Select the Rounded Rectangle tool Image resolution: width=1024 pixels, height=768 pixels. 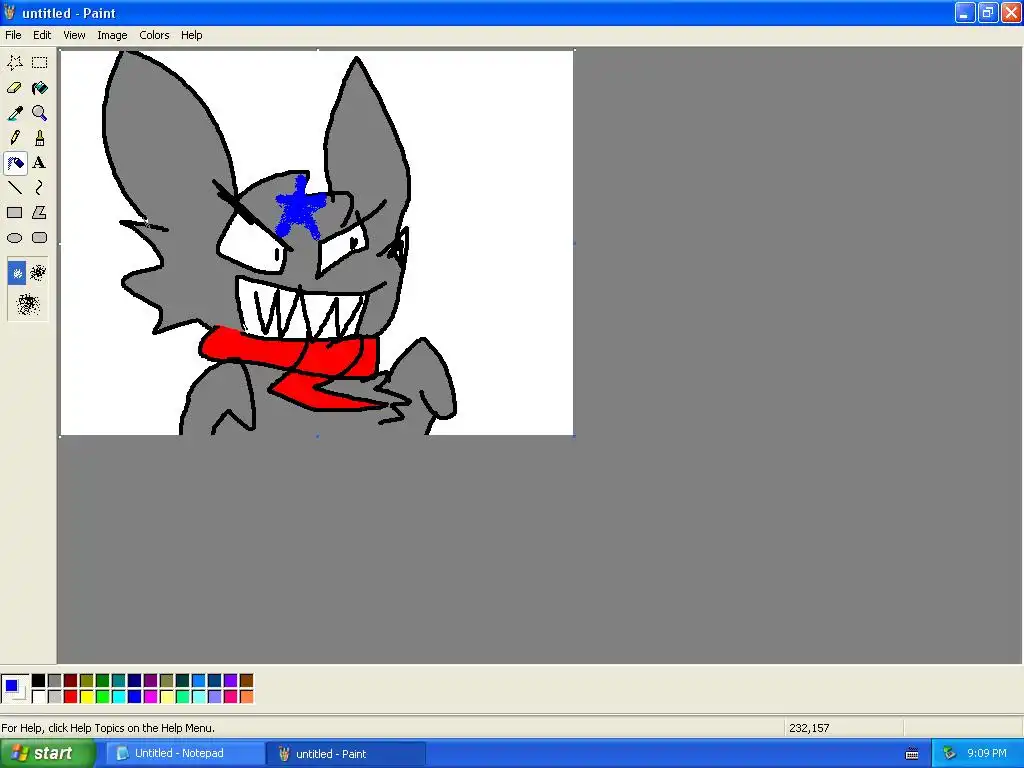40,238
